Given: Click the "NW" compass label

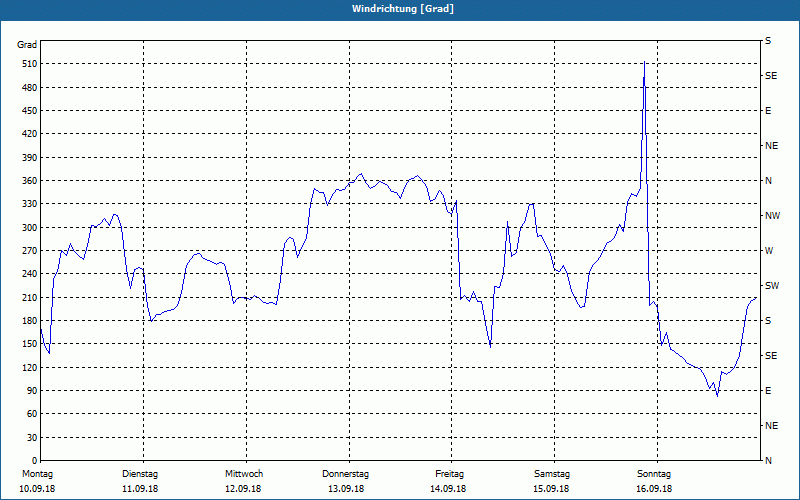Looking at the screenshot, I should pos(772,216).
